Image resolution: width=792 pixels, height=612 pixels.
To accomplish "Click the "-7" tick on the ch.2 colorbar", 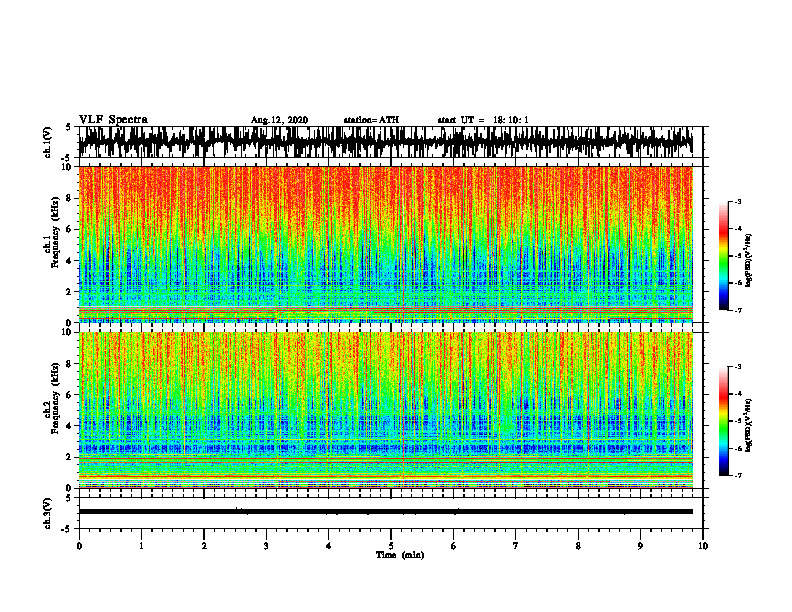I will (x=738, y=476).
